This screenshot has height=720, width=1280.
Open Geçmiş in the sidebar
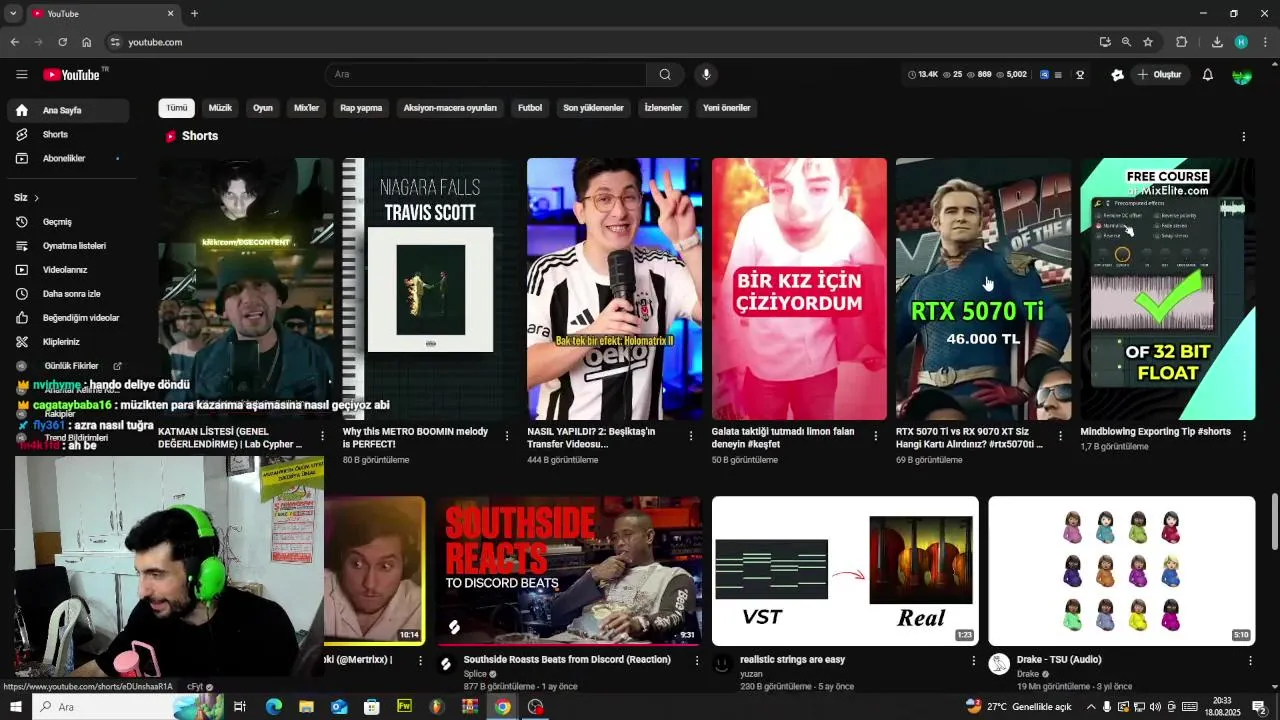pos(68,222)
